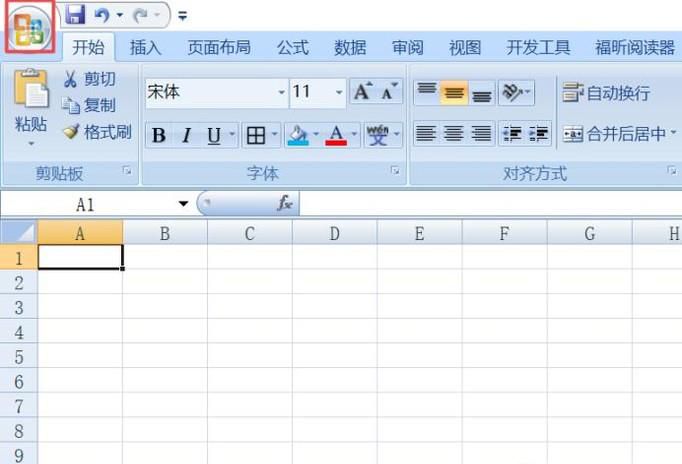The width and height of the screenshot is (682, 464).
Task: Apply cell borders icon
Action: pyautogui.click(x=256, y=135)
